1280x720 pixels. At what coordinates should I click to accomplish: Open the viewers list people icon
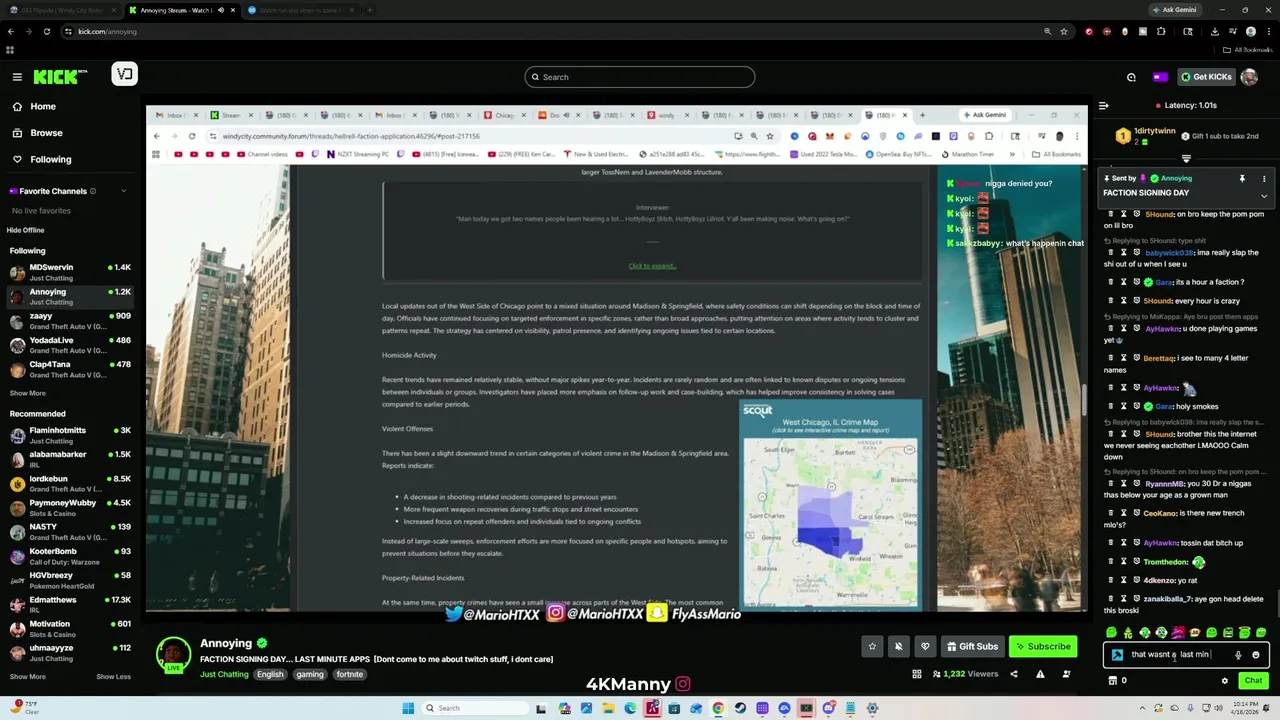tap(1066, 674)
